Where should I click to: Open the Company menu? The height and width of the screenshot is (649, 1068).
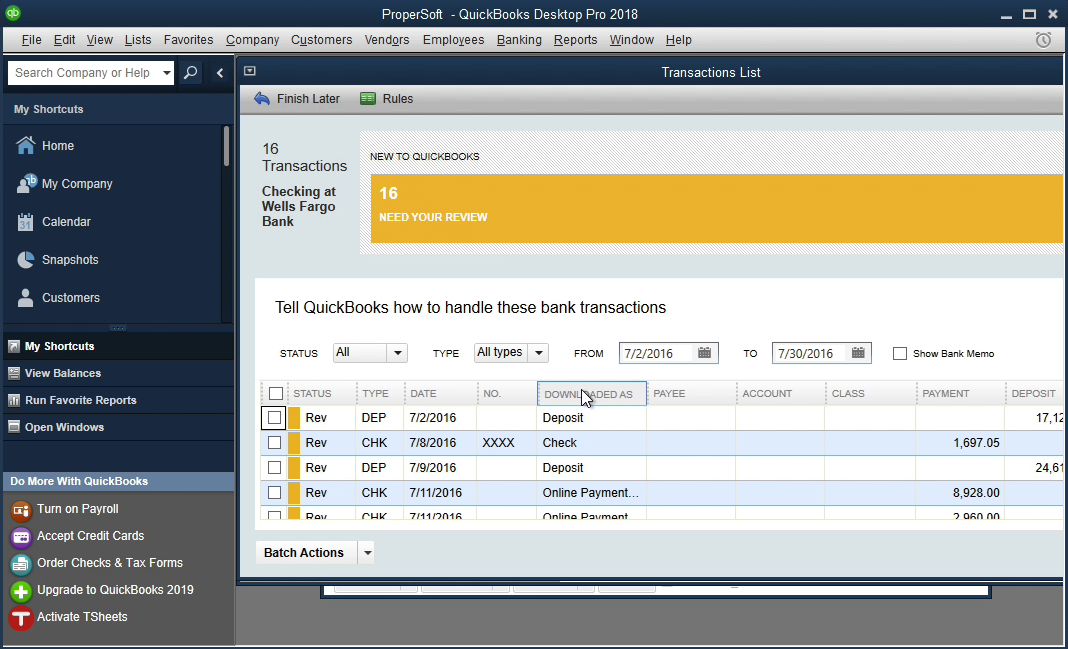click(x=252, y=40)
